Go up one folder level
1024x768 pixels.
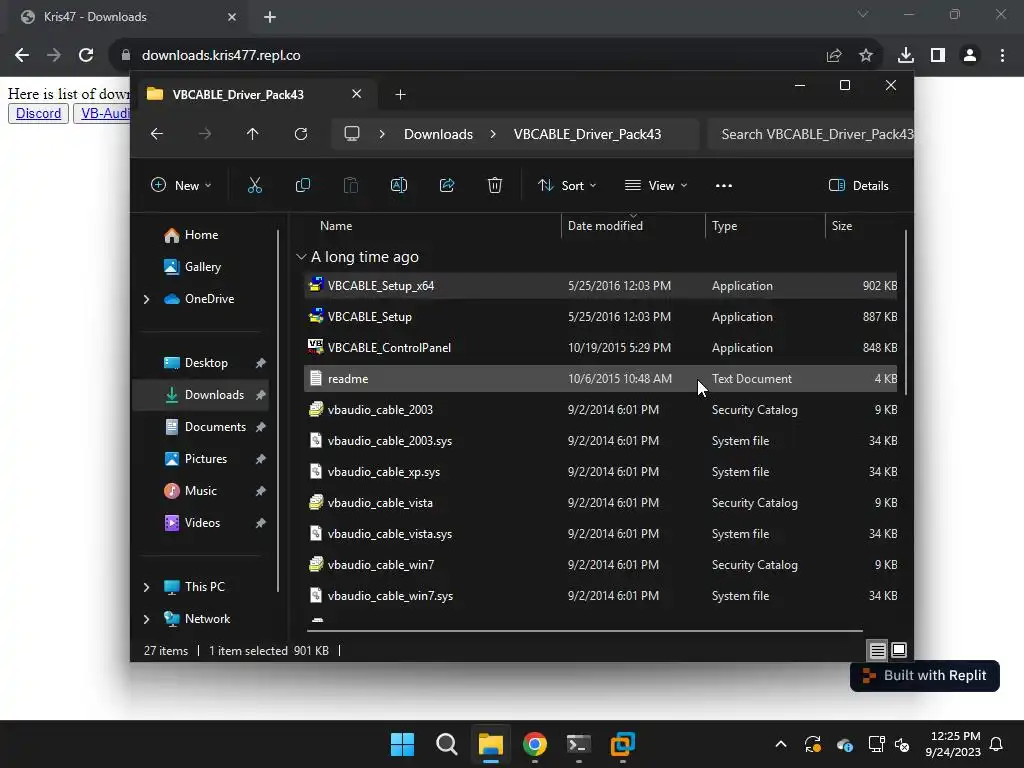pos(252,134)
